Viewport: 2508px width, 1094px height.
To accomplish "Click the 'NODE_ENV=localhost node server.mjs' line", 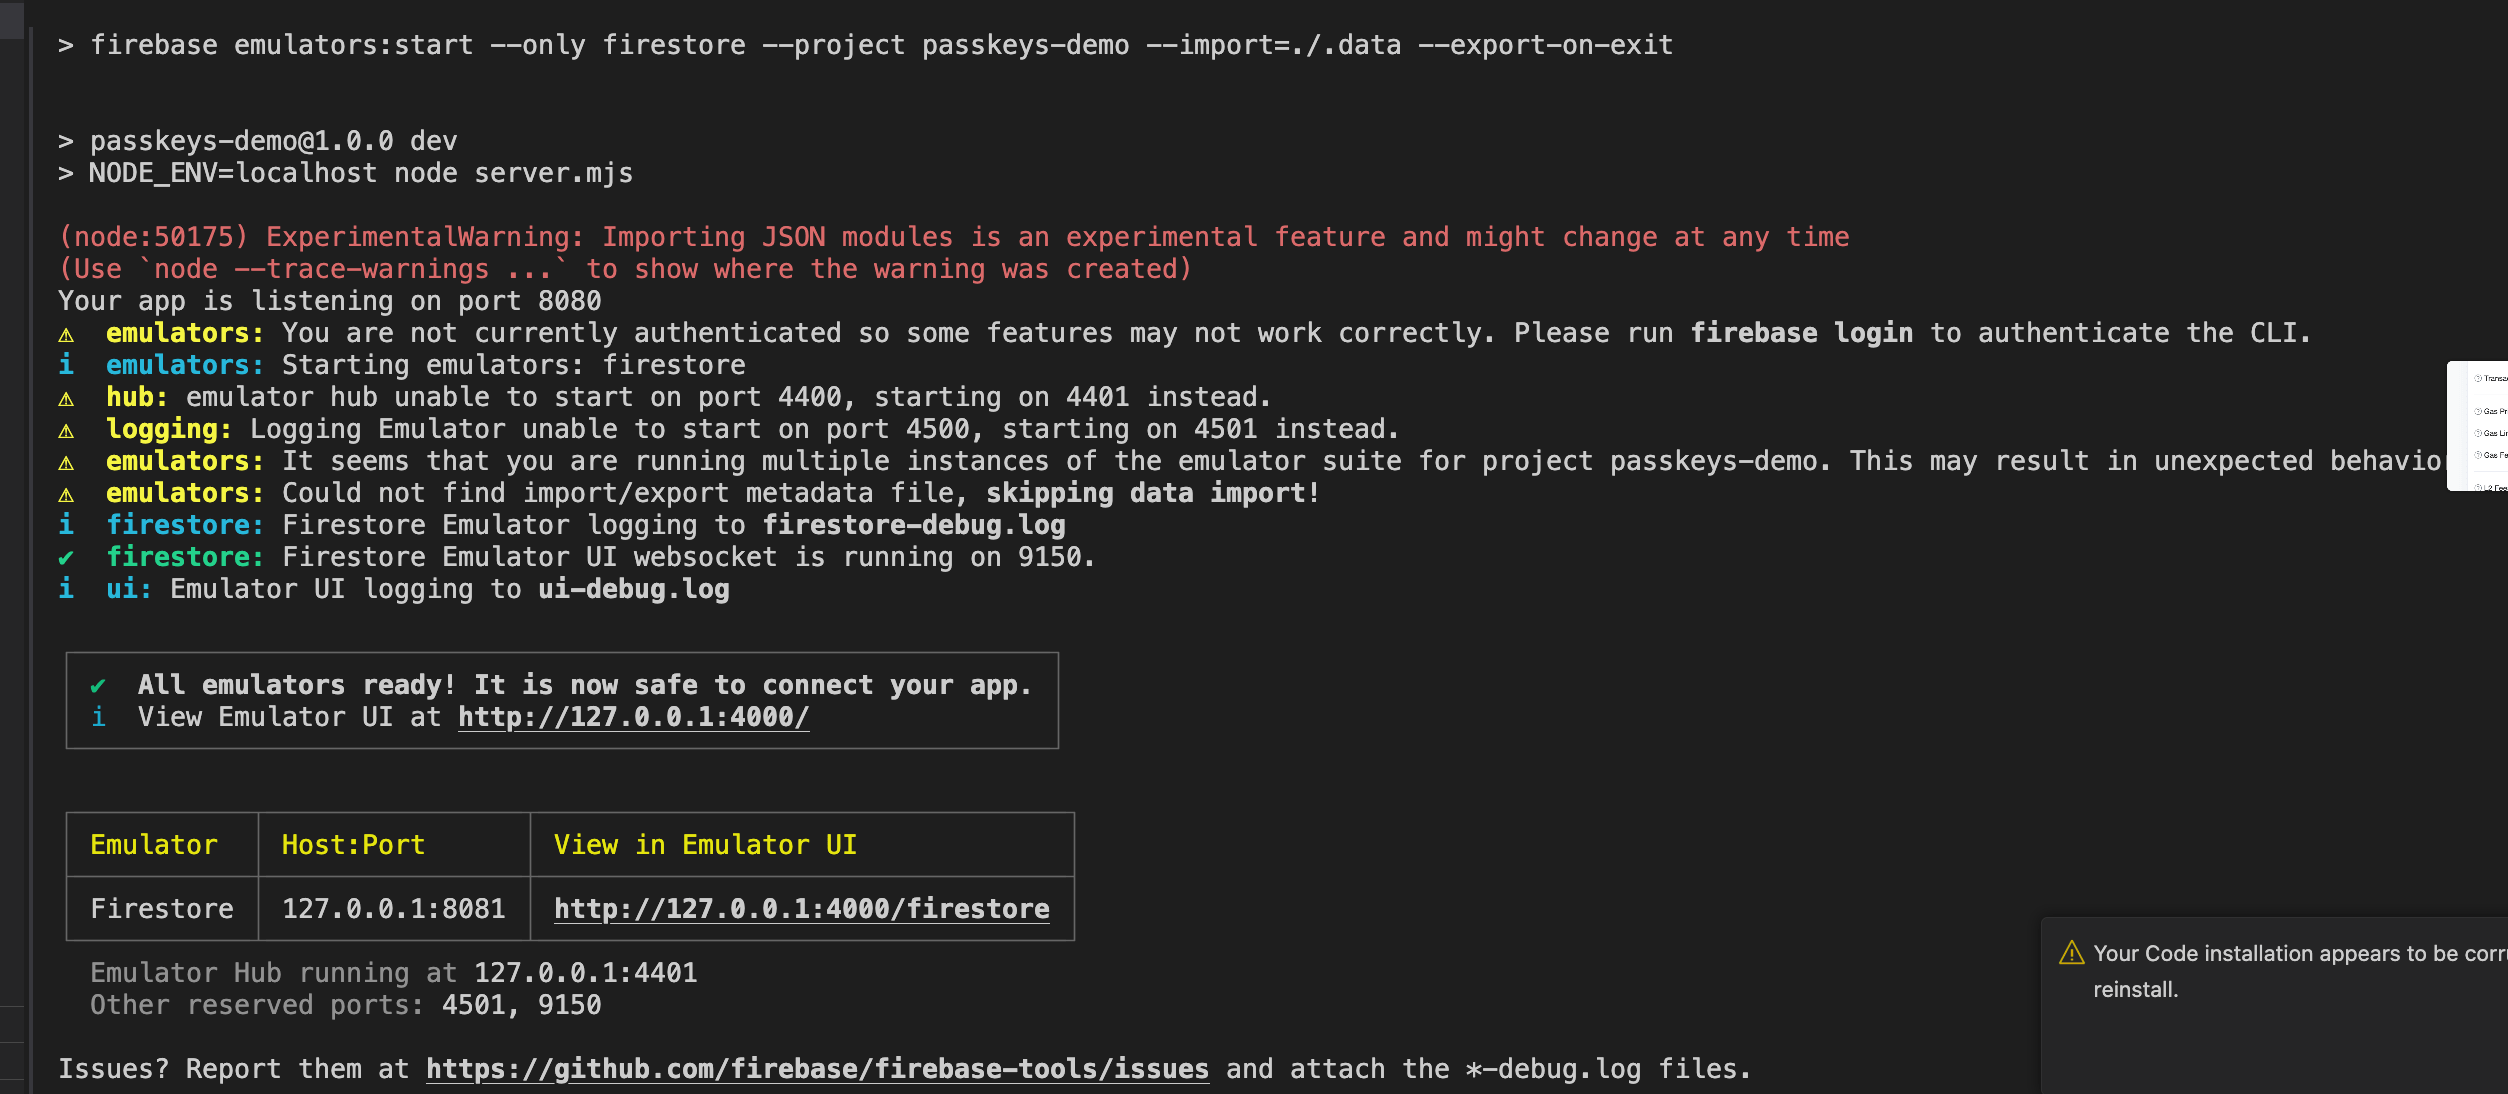I will 346,173.
